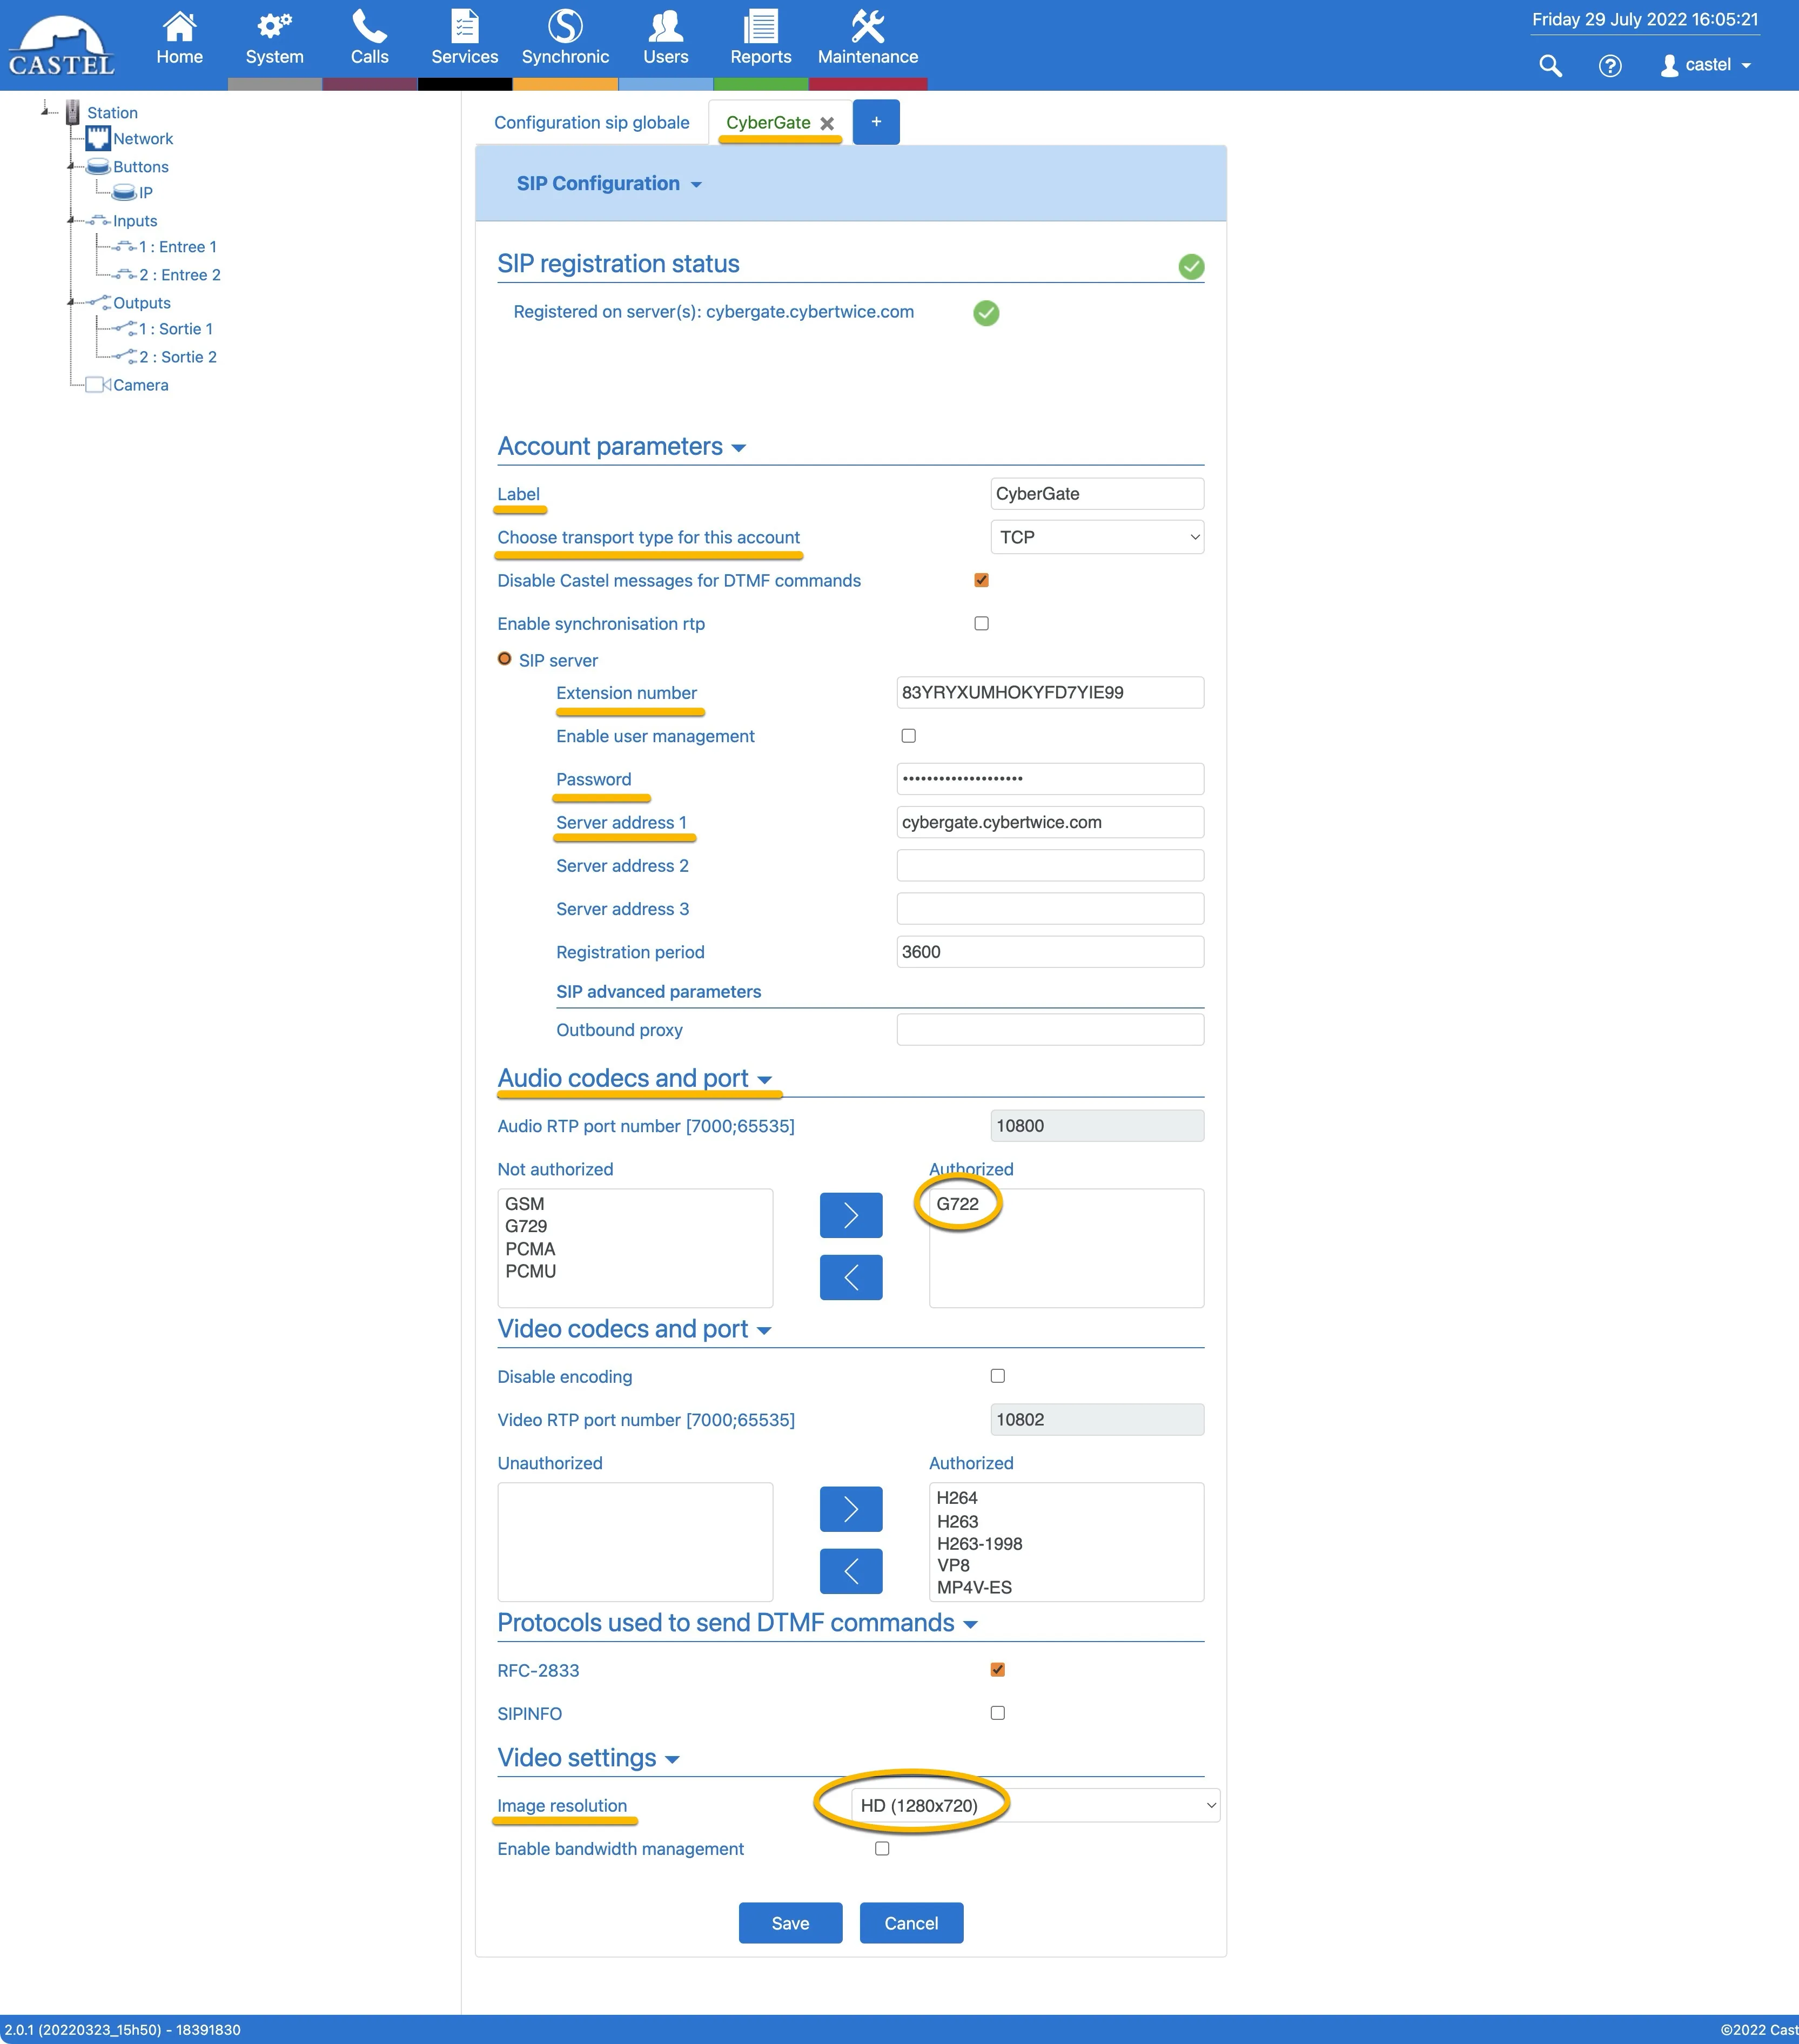This screenshot has height=2044, width=1799.
Task: Uncheck Disable Castel messages for DTMF commands
Action: point(981,580)
